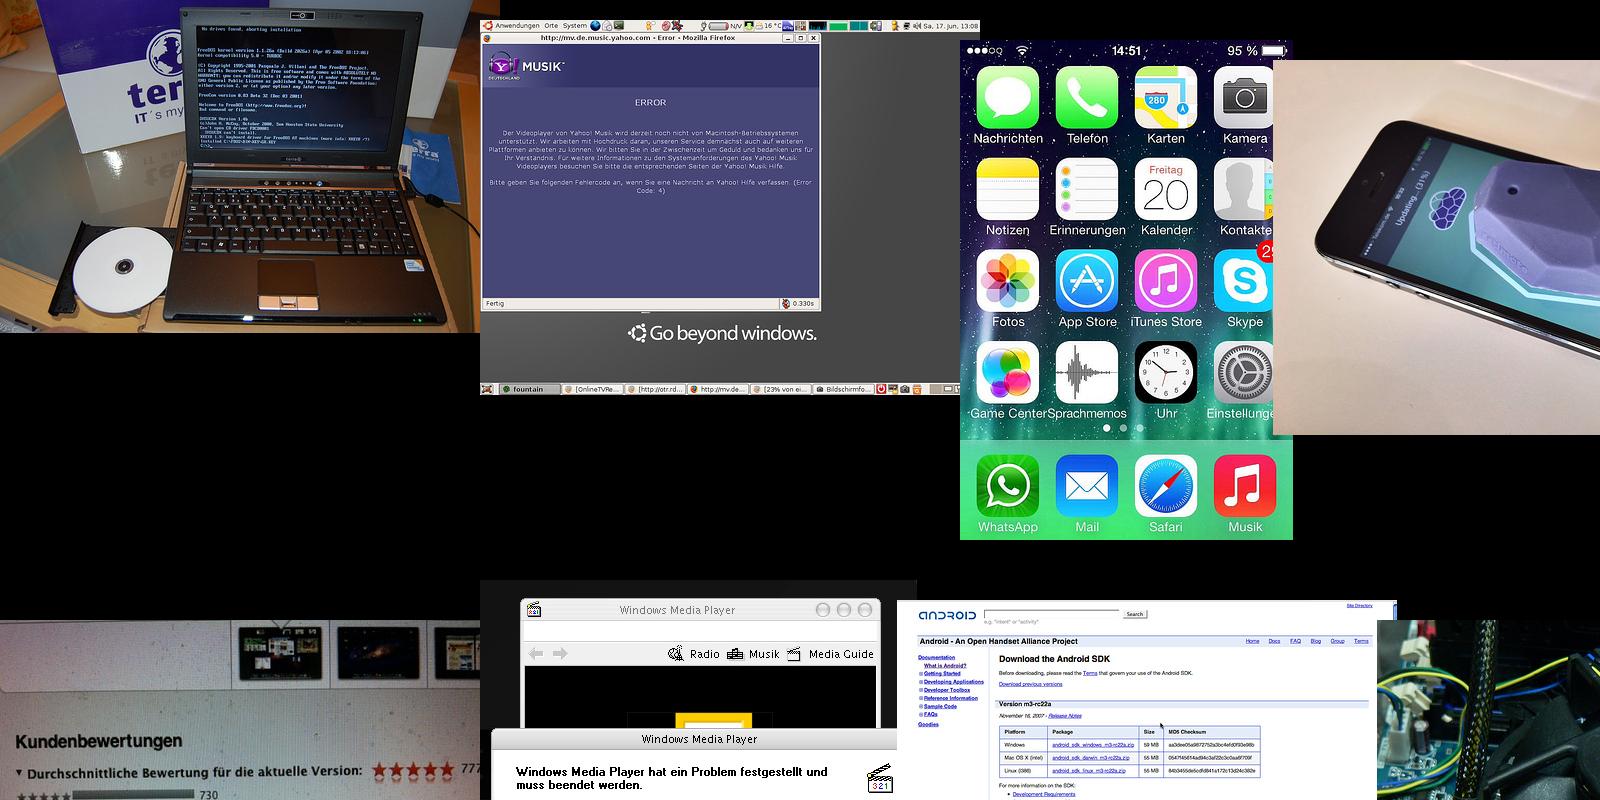Launch the App Store on the iPhone
Viewport: 1600px width, 800px height.
pos(1087,281)
